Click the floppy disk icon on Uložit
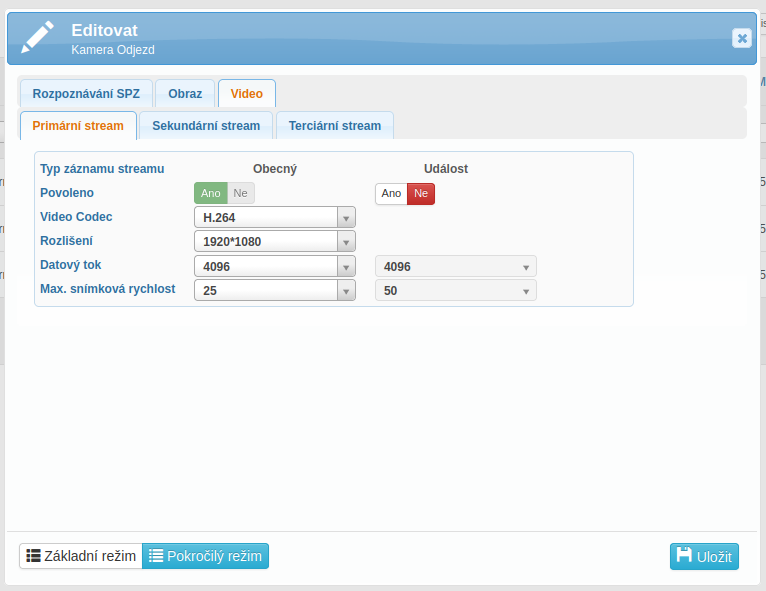 point(684,556)
